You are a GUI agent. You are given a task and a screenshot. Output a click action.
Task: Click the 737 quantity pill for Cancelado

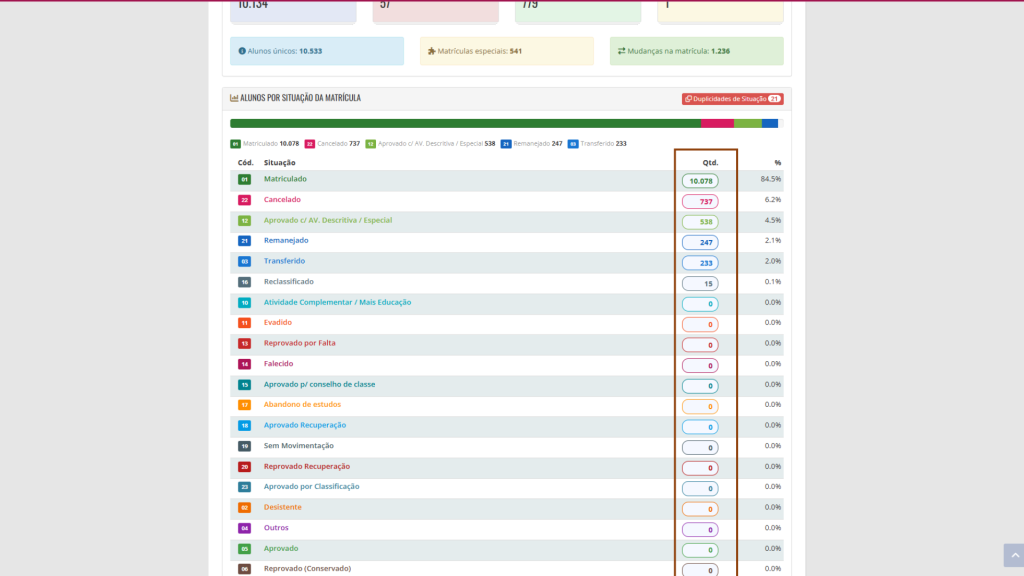[x=700, y=201]
